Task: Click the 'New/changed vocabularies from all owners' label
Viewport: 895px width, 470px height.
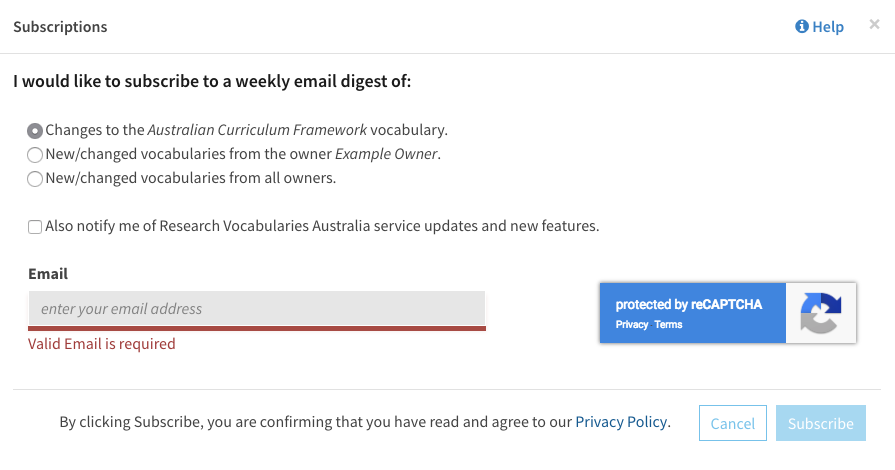Action: pos(191,179)
